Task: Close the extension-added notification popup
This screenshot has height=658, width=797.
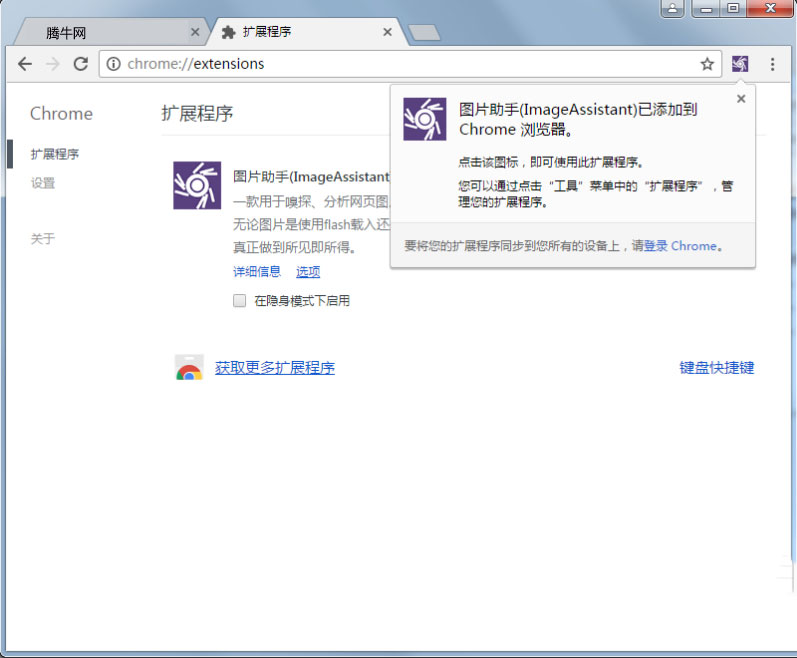Action: click(x=741, y=99)
